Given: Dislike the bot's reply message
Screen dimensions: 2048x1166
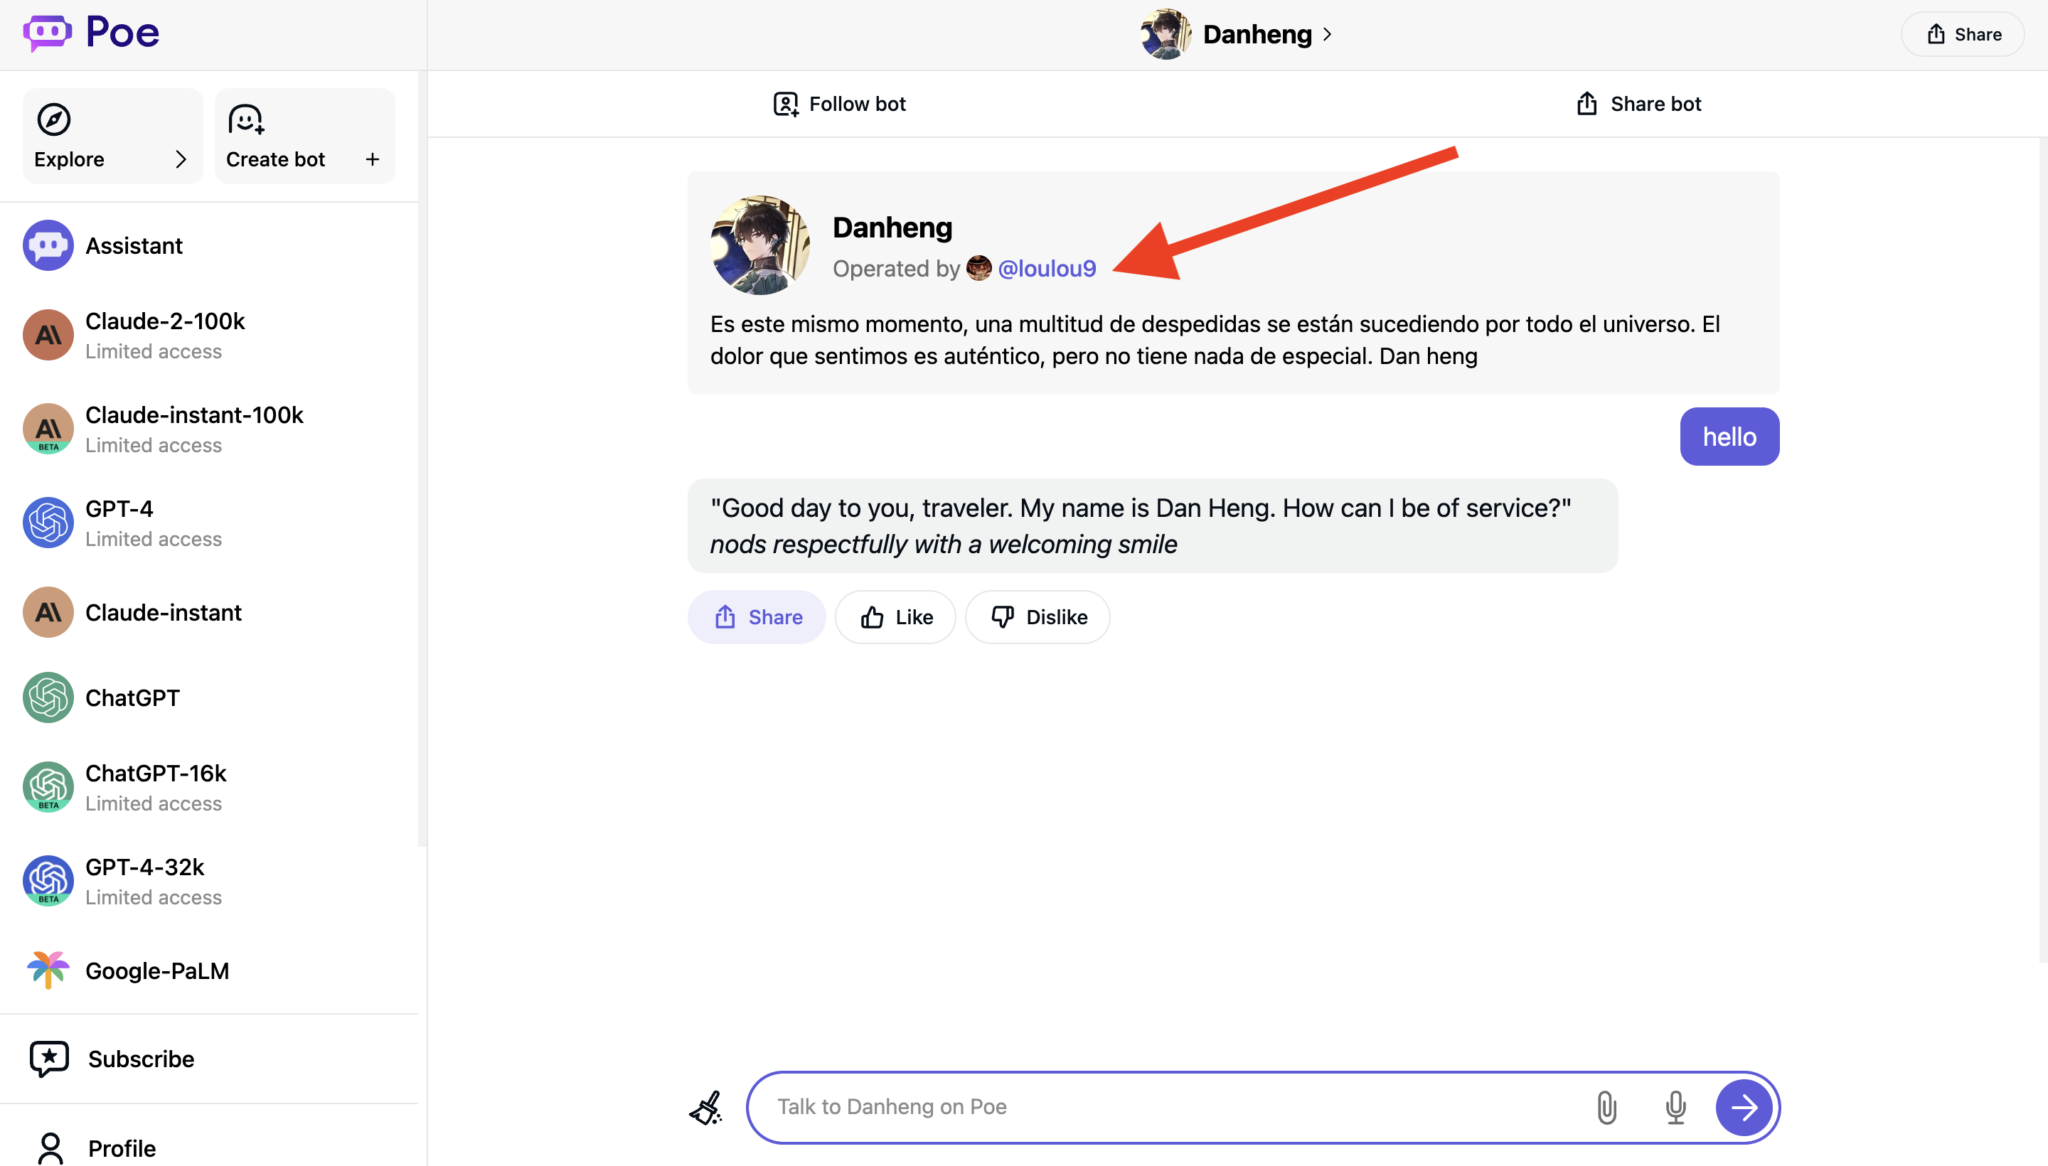Looking at the screenshot, I should point(1038,617).
